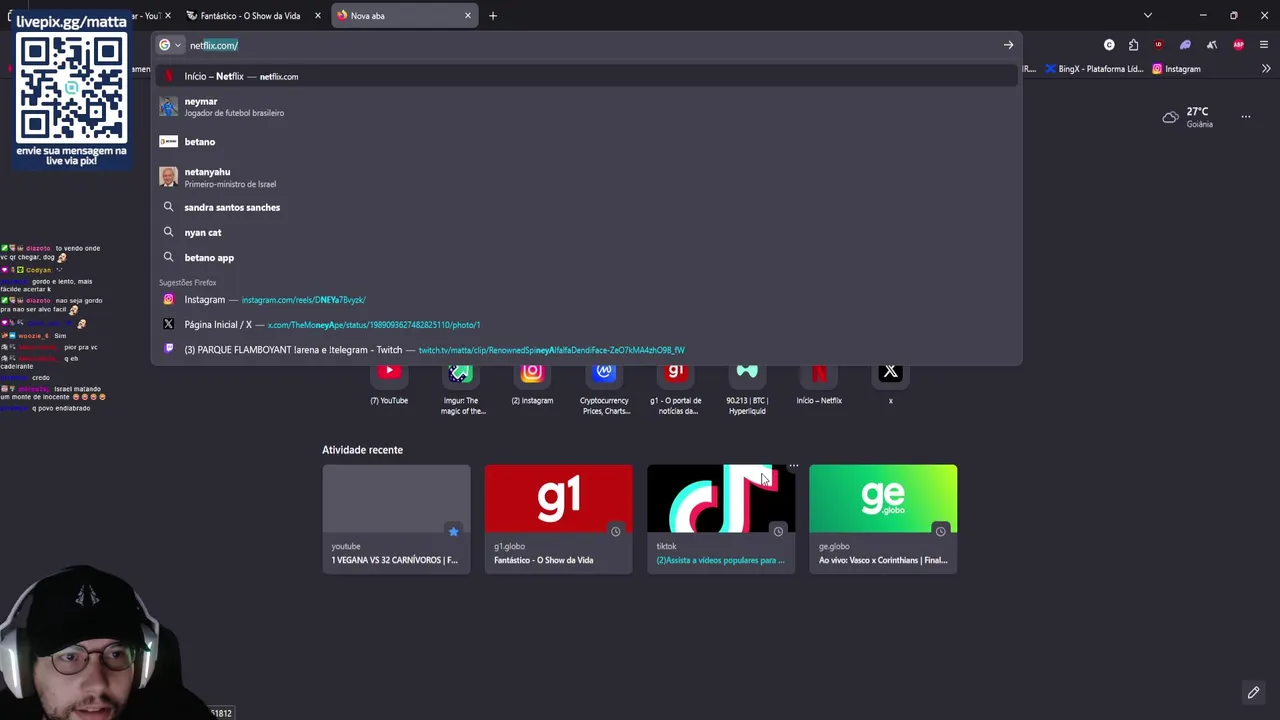Click the weather cloud icon for Goiânia
Image resolution: width=1280 pixels, height=720 pixels.
coord(1170,117)
